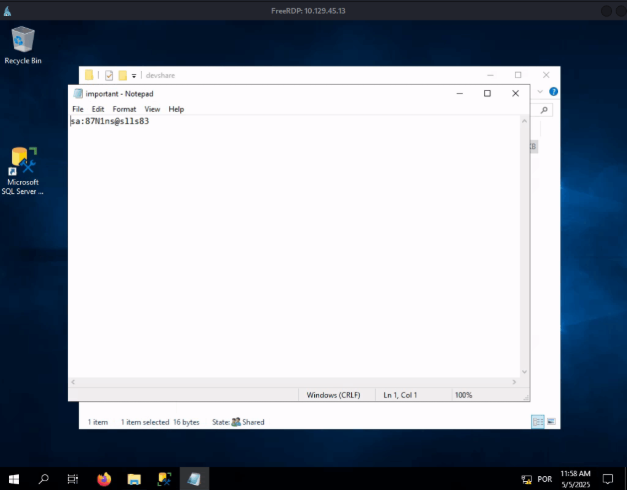The image size is (627, 490).
Task: Open the Edit menu in Notepad
Action: tap(98, 109)
